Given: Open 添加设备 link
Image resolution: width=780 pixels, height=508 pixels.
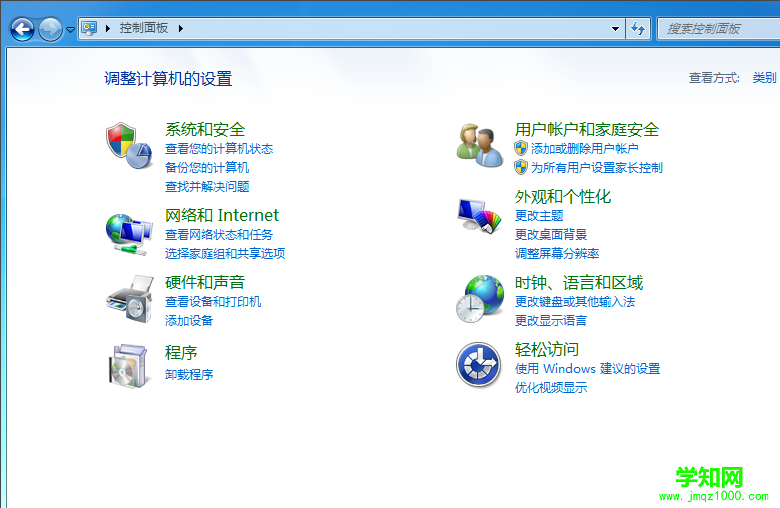Looking at the screenshot, I should tap(189, 320).
